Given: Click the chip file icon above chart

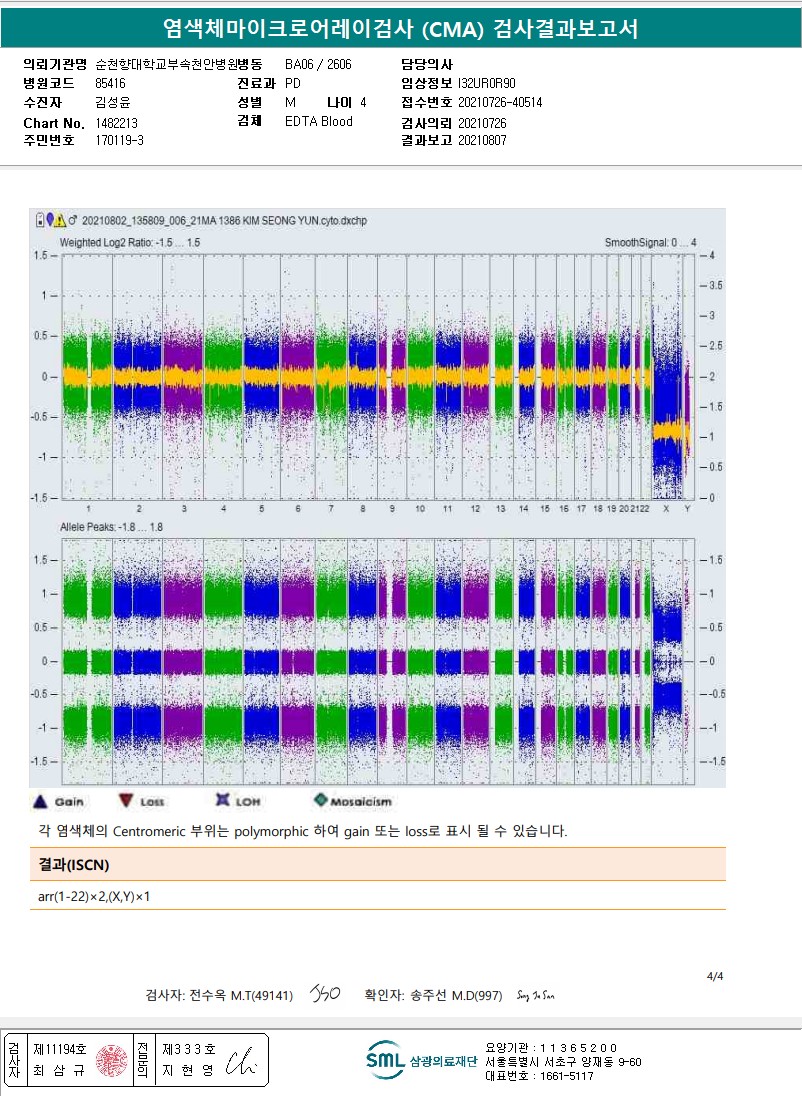Looking at the screenshot, I should 39,220.
